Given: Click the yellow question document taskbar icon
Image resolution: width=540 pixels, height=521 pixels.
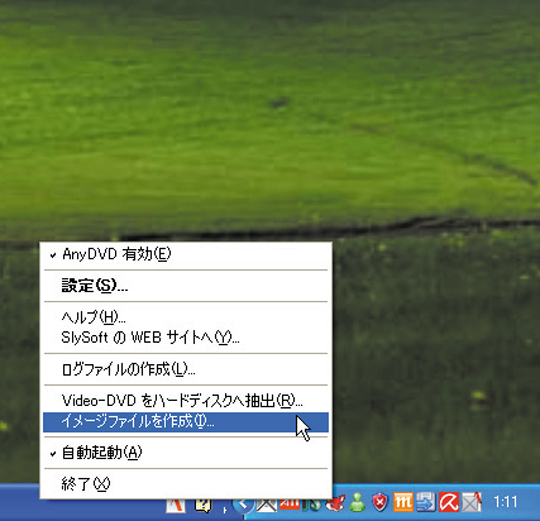Looking at the screenshot, I should click(203, 506).
